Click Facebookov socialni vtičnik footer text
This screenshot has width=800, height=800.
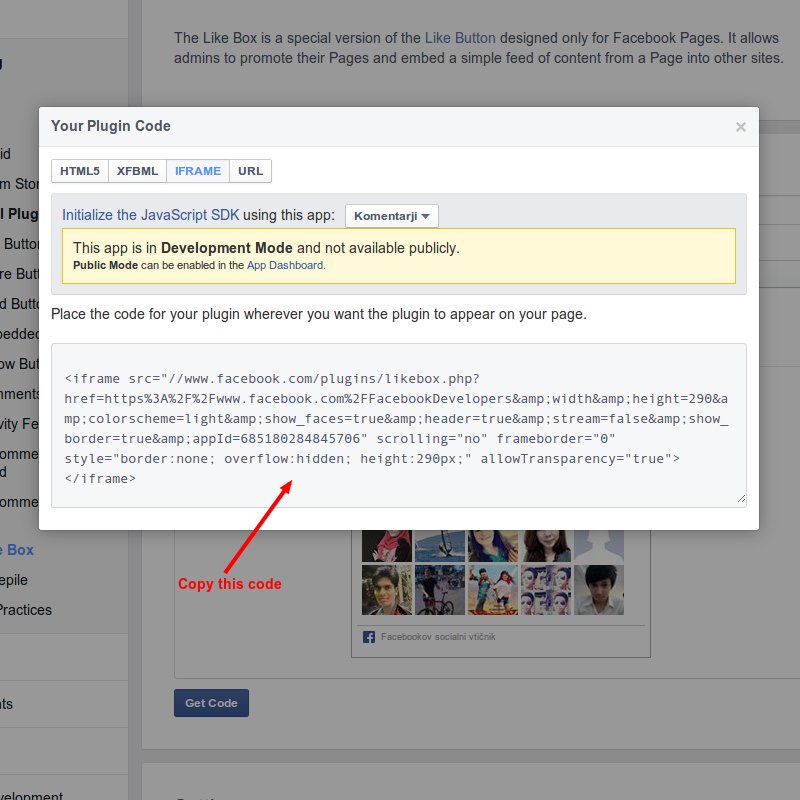(x=438, y=637)
